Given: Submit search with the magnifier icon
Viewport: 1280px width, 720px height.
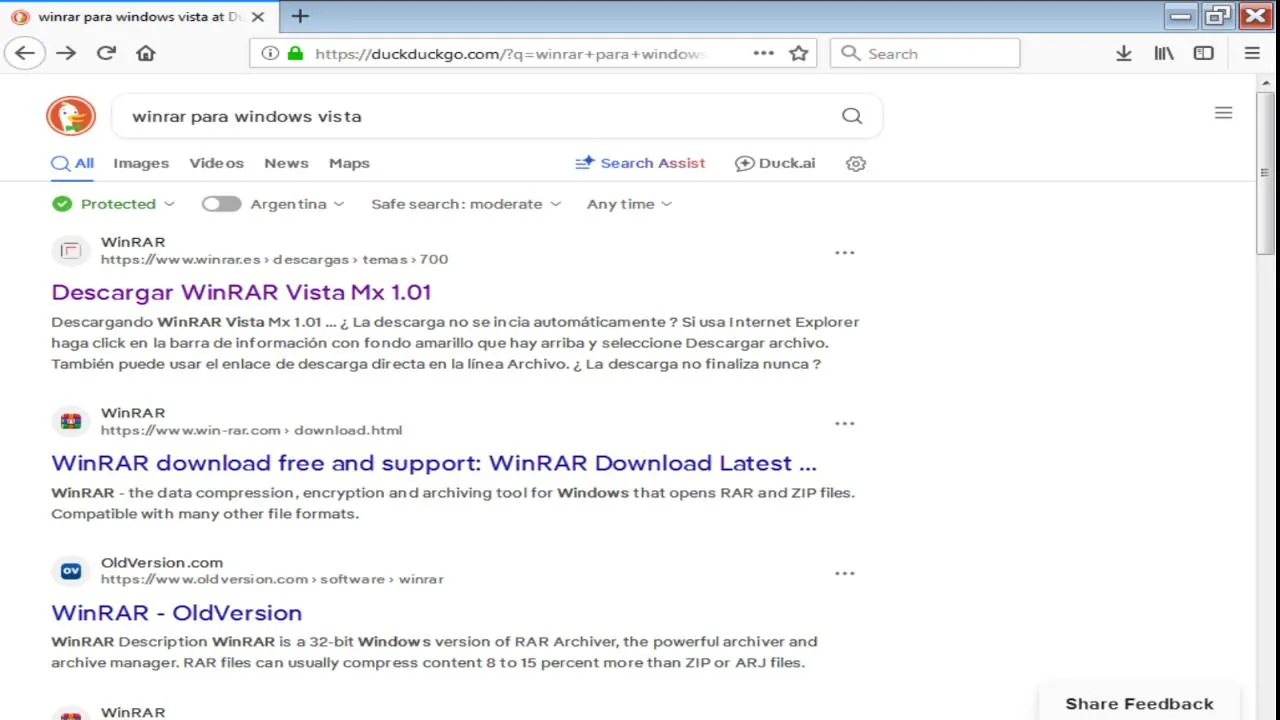Looking at the screenshot, I should tap(852, 116).
